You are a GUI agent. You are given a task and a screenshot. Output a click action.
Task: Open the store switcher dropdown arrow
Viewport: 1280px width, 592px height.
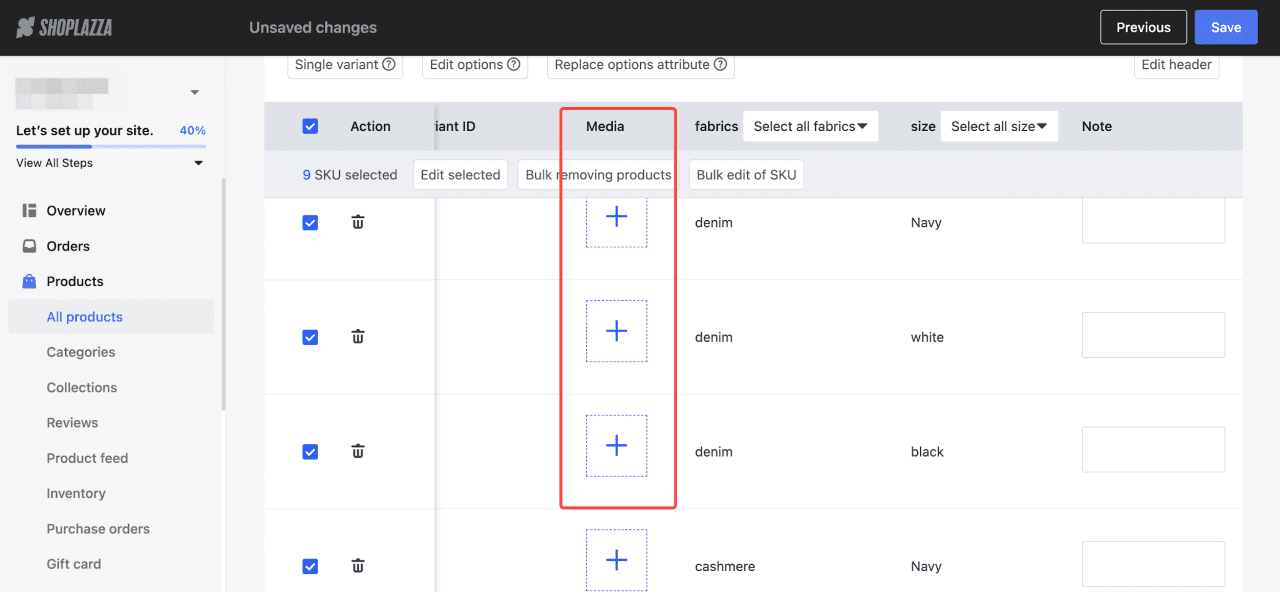click(x=195, y=92)
